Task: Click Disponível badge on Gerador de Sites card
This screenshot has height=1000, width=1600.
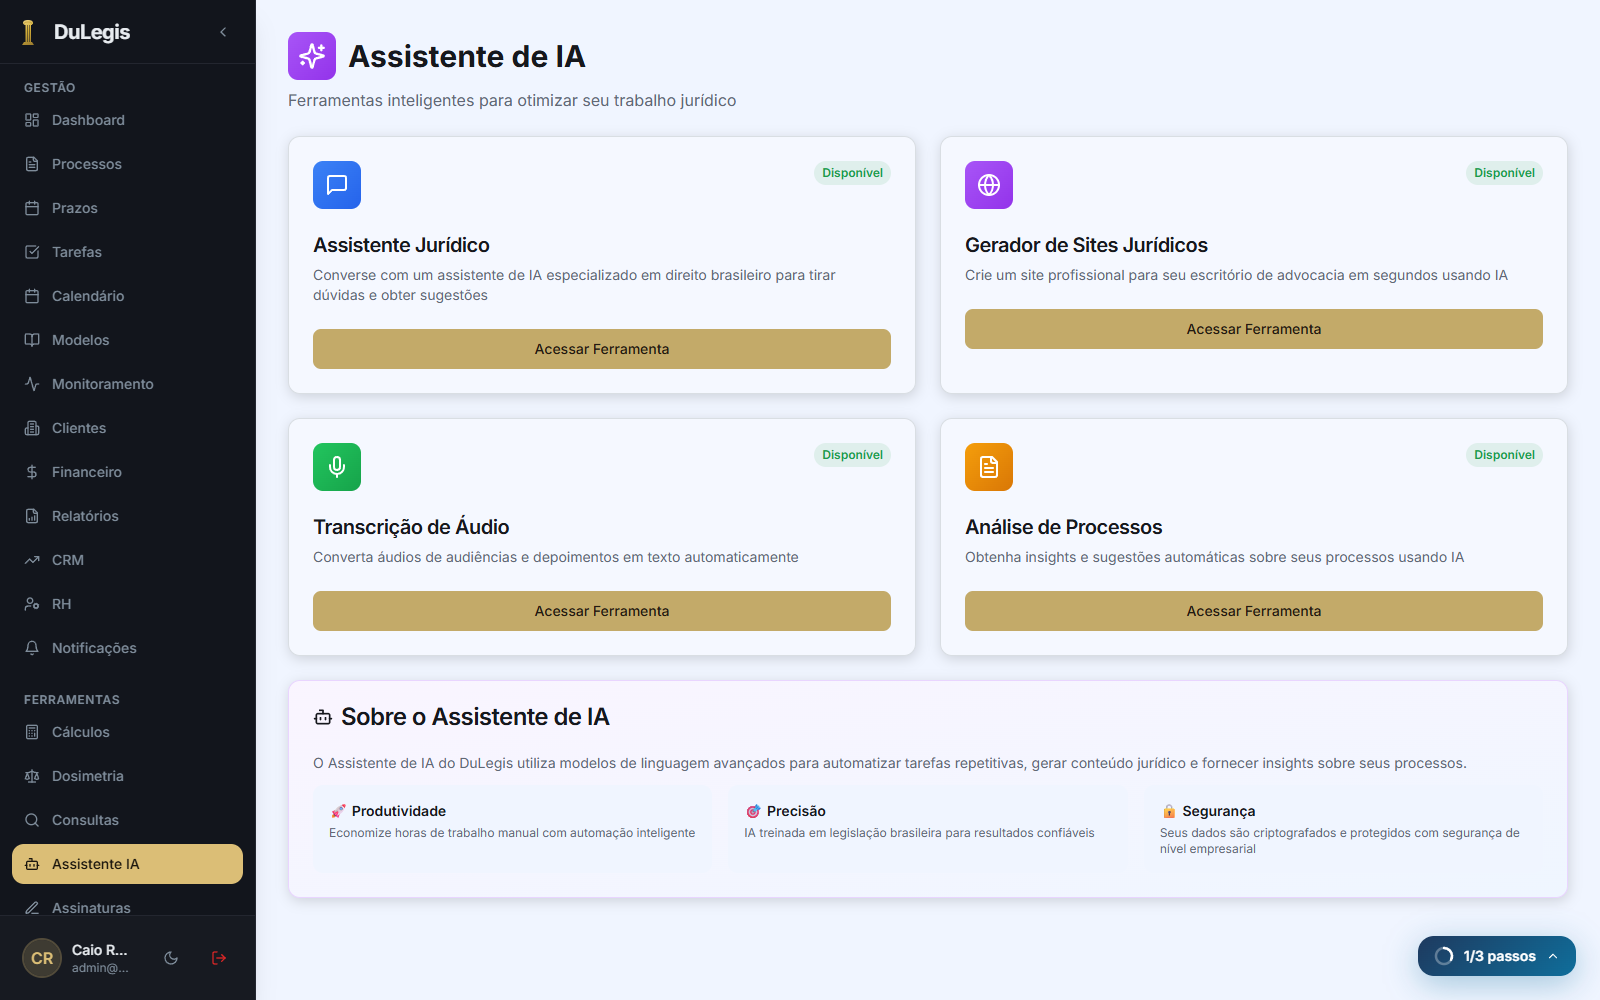Action: 1504,173
